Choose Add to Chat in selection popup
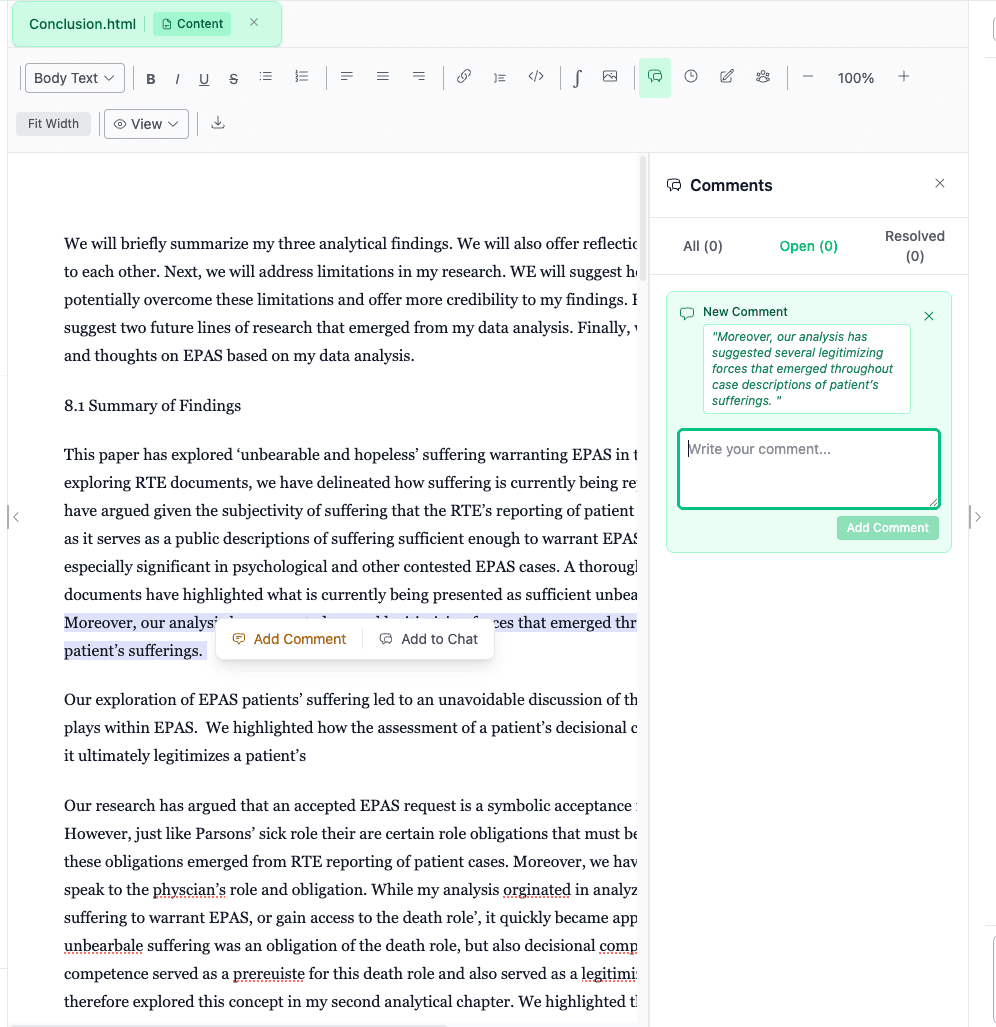Viewport: 996px width, 1027px height. point(429,639)
